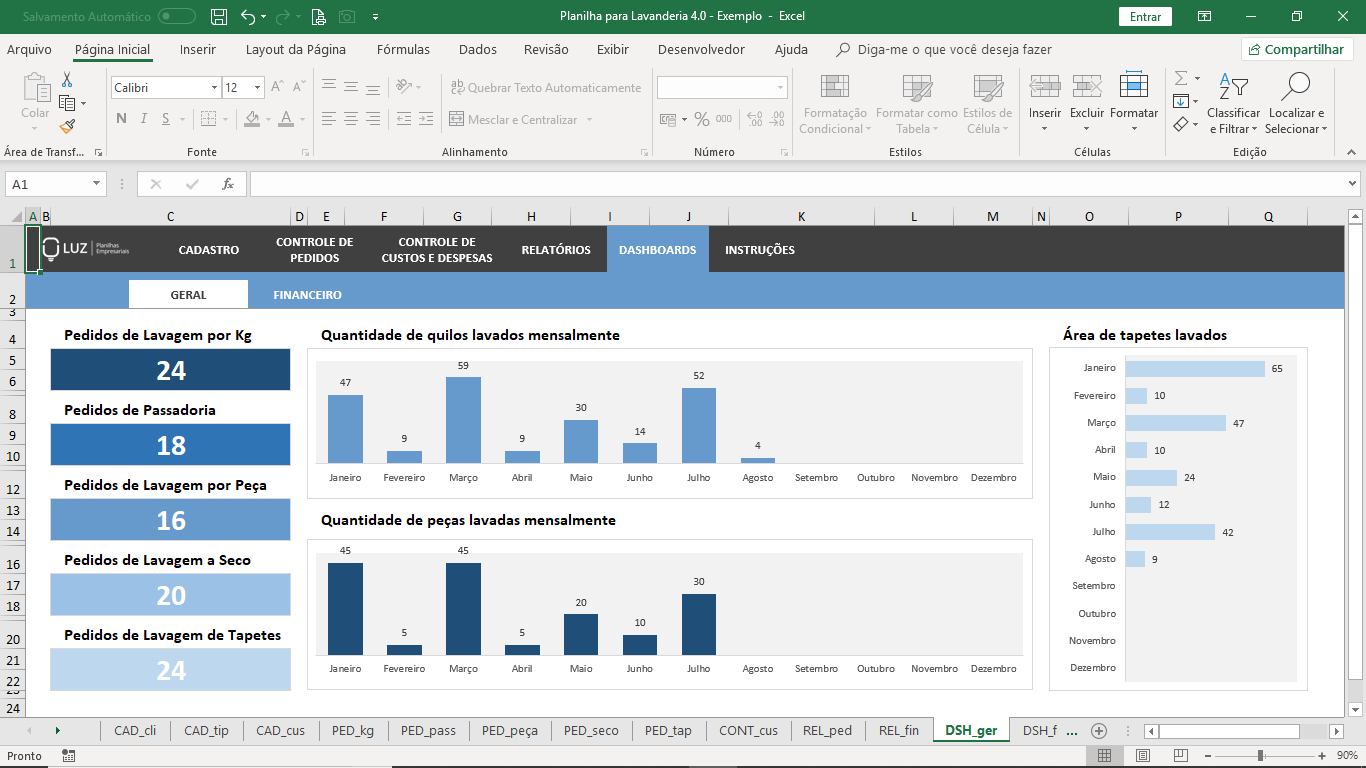Click the percent style icon
This screenshot has height=768, width=1366.
coord(702,119)
